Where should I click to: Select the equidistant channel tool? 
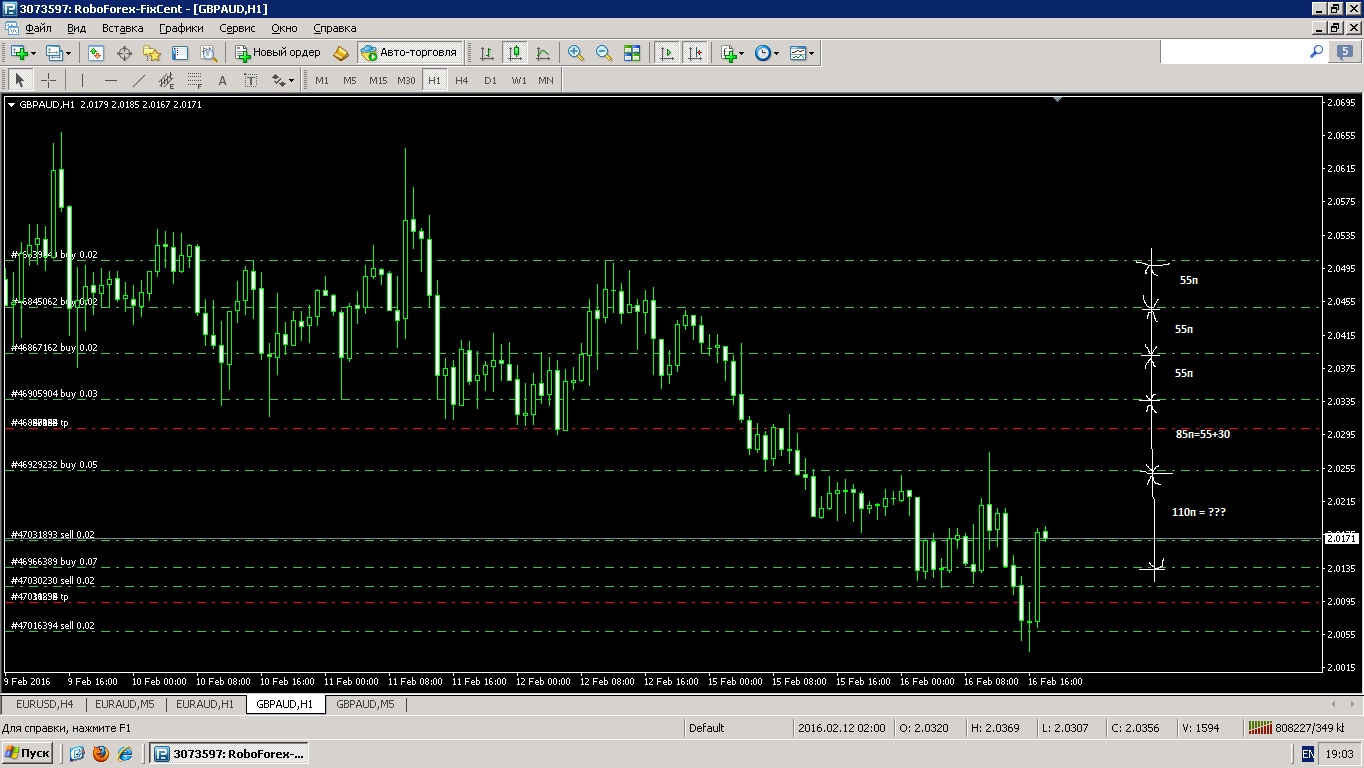point(166,80)
